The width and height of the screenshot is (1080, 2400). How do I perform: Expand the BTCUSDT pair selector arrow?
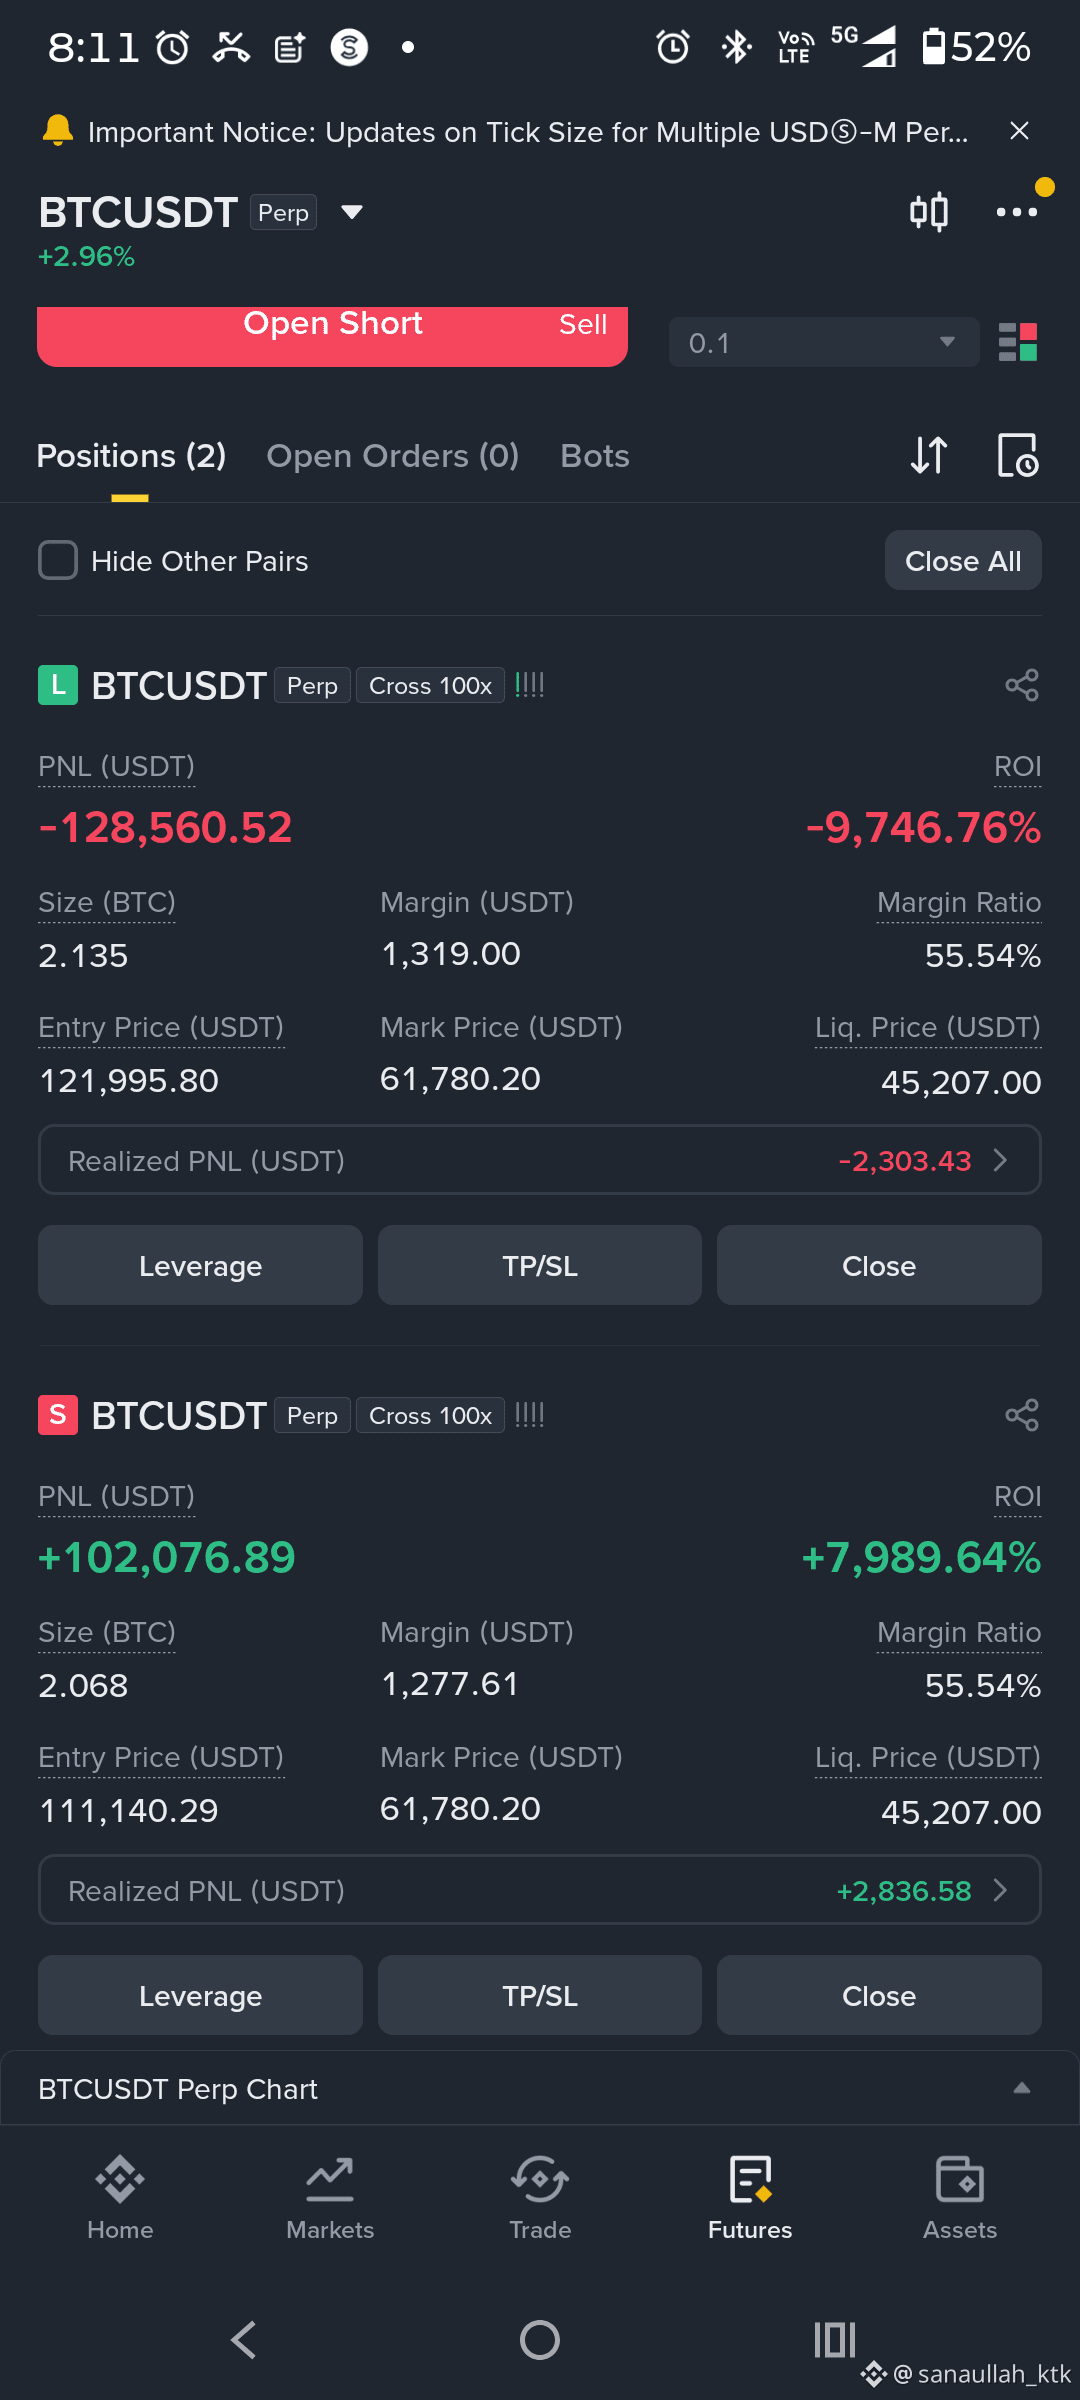point(351,212)
